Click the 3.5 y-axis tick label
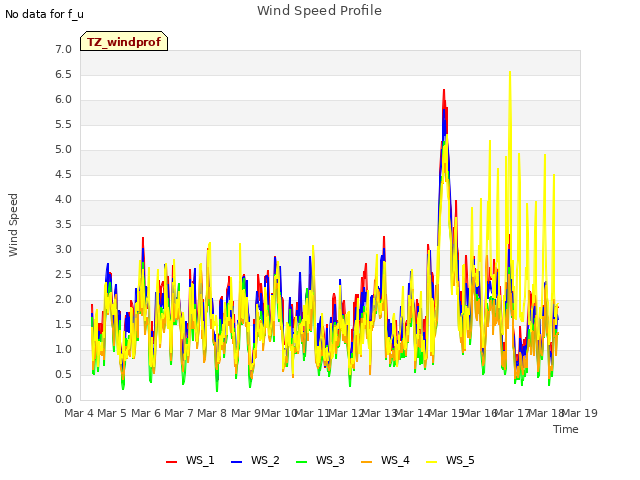Screen dimensions: 640x480 [x=63, y=224]
